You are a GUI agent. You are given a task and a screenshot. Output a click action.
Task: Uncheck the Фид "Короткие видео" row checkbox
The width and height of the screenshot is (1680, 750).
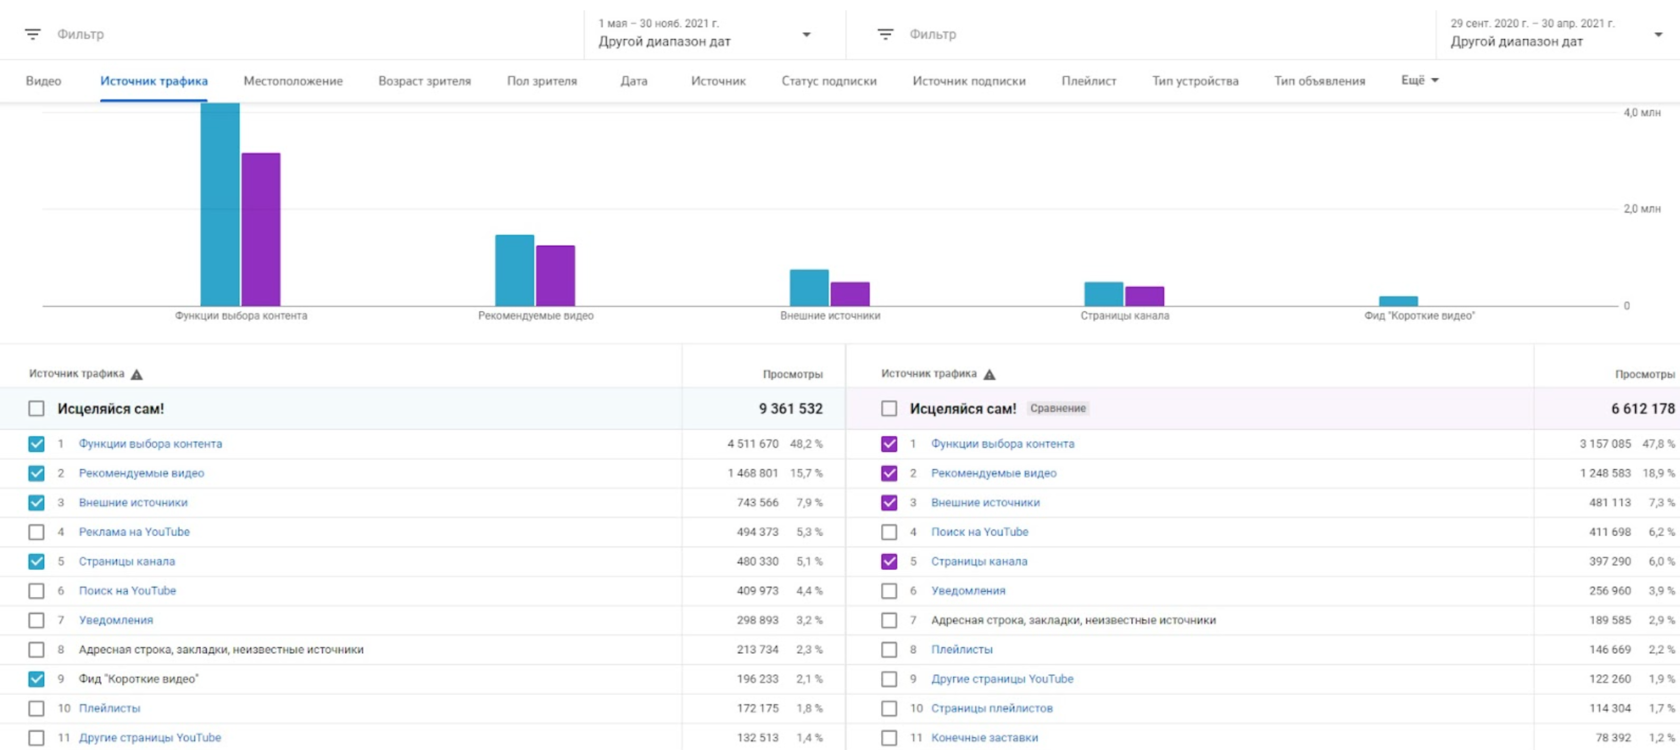click(37, 679)
